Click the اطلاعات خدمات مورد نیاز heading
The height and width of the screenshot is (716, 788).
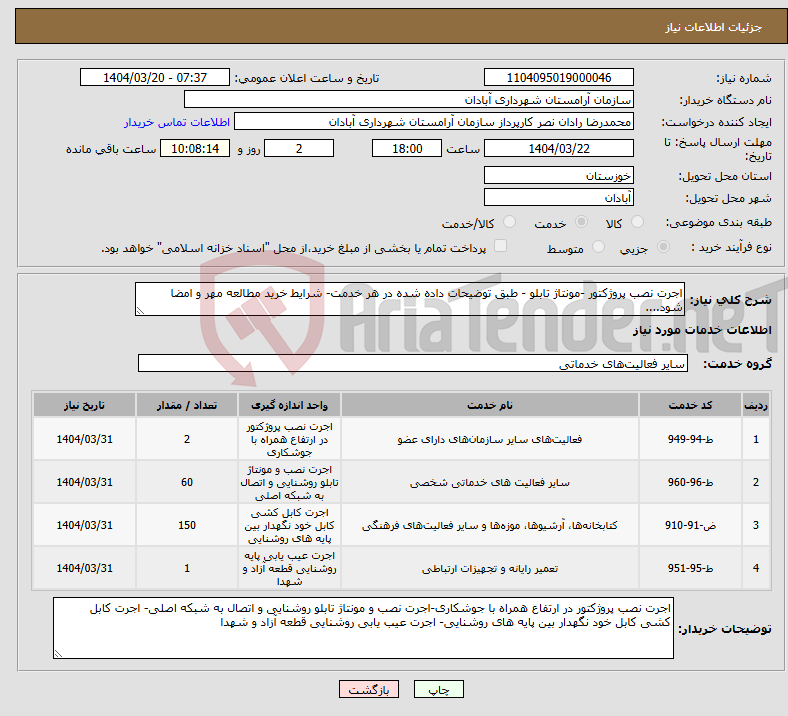(x=702, y=330)
